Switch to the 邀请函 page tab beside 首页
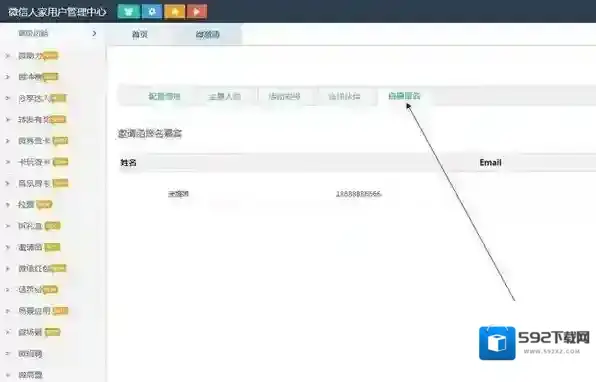Screen dimensions: 596x382 (x=208, y=35)
